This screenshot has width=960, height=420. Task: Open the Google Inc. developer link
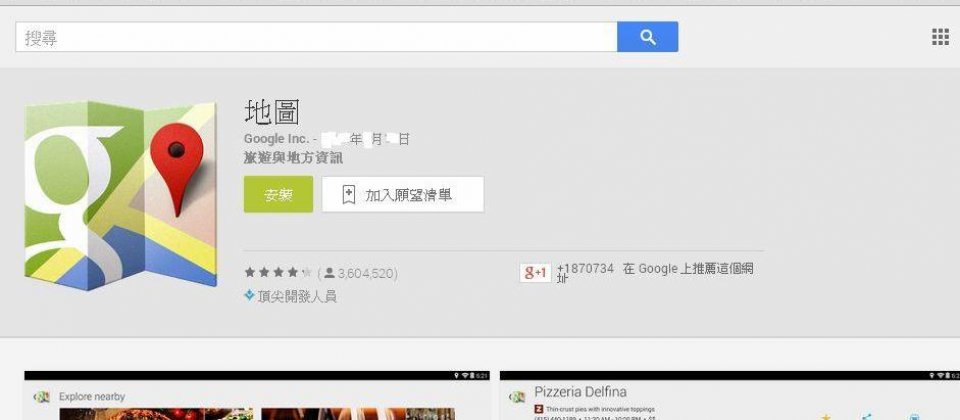[x=277, y=140]
